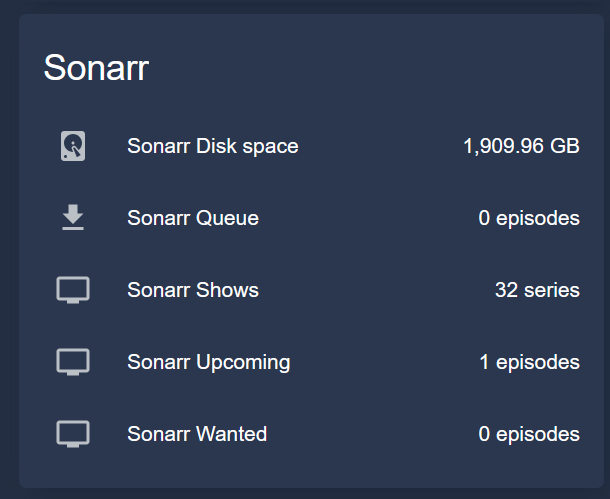Click the monitor icon next to Sonarr Shows
This screenshot has height=499, width=610.
coord(73,290)
